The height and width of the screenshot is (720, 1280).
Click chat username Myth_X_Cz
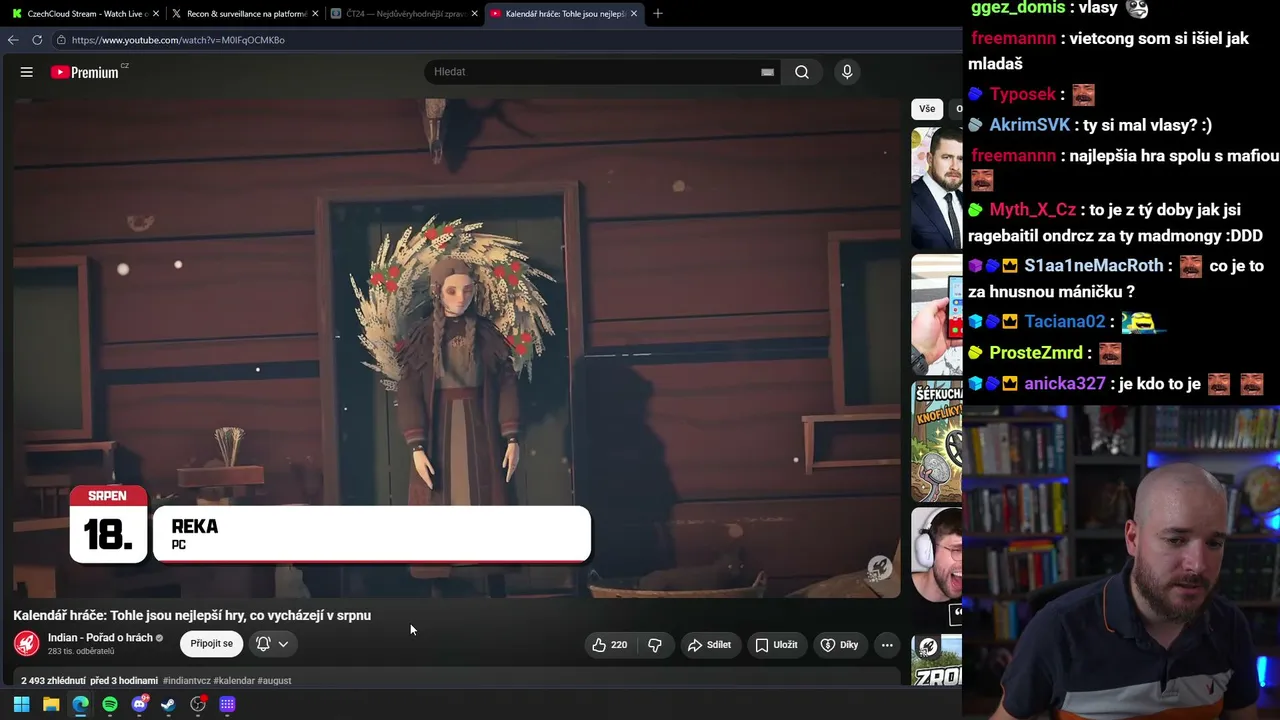click(x=1033, y=210)
